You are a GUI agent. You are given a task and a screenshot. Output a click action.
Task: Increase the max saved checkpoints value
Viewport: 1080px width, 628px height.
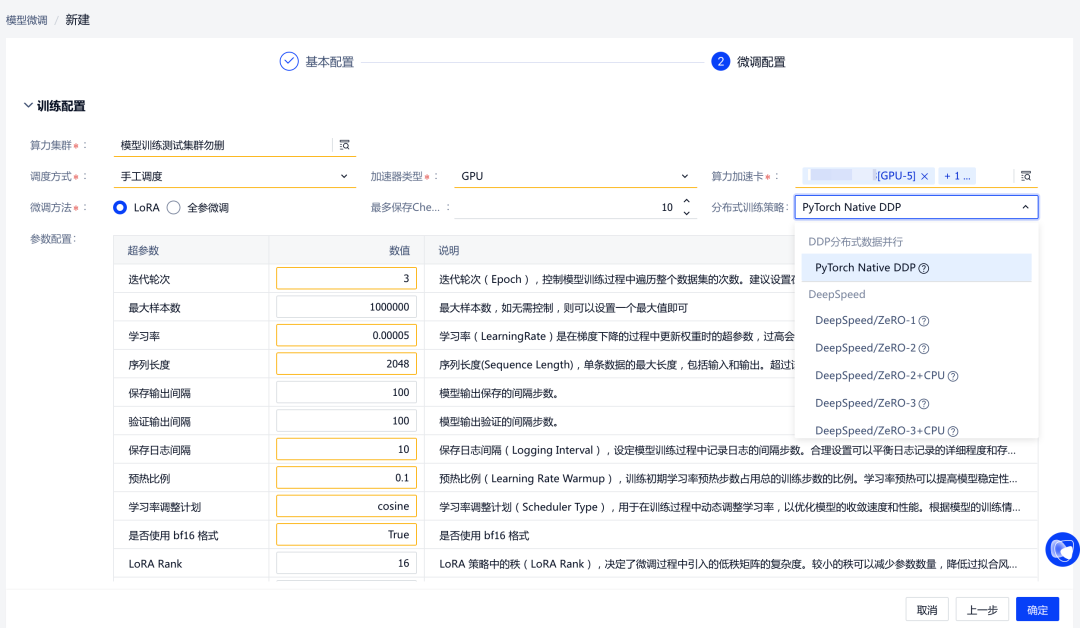pos(686,202)
